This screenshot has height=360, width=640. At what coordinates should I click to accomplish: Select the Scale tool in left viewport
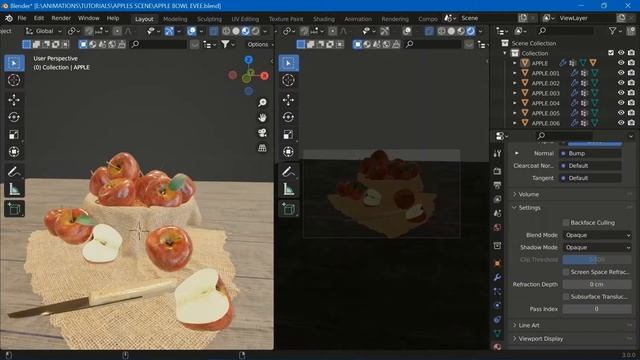pyautogui.click(x=14, y=134)
